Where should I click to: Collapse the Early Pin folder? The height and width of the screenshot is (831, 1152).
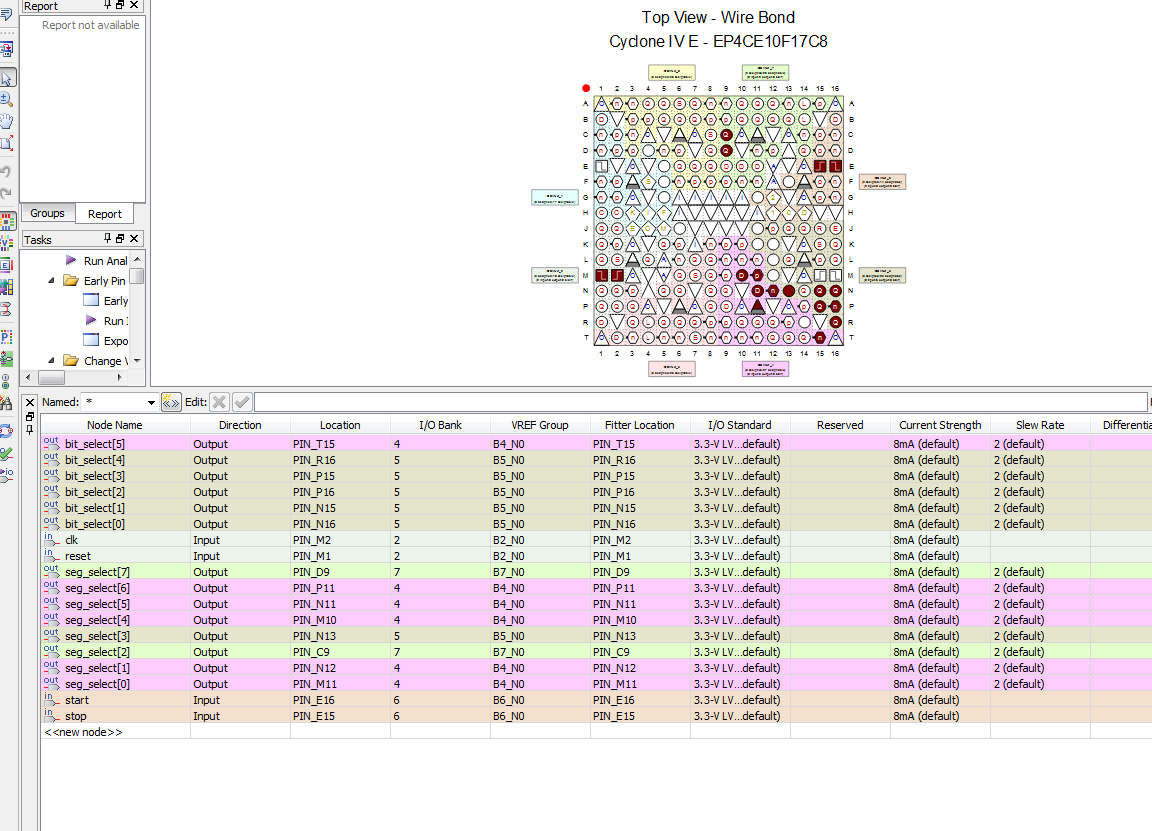click(51, 281)
